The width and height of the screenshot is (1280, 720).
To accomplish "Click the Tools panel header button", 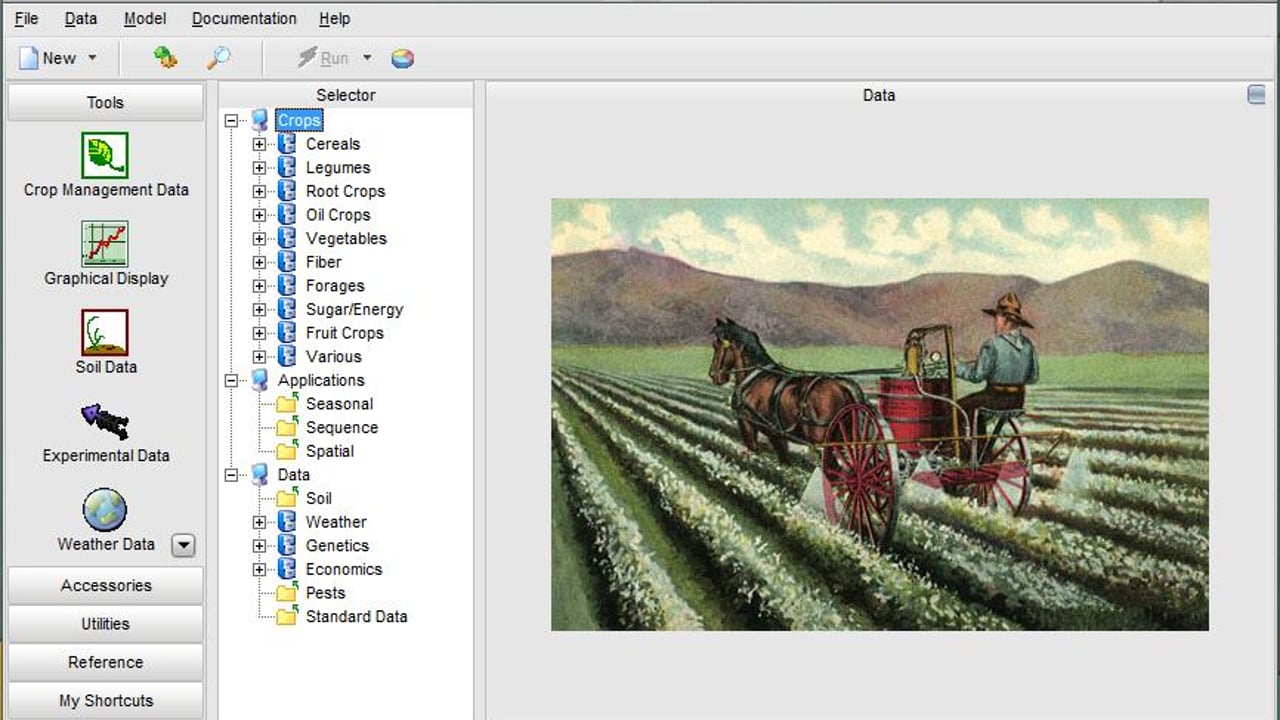I will coord(105,102).
